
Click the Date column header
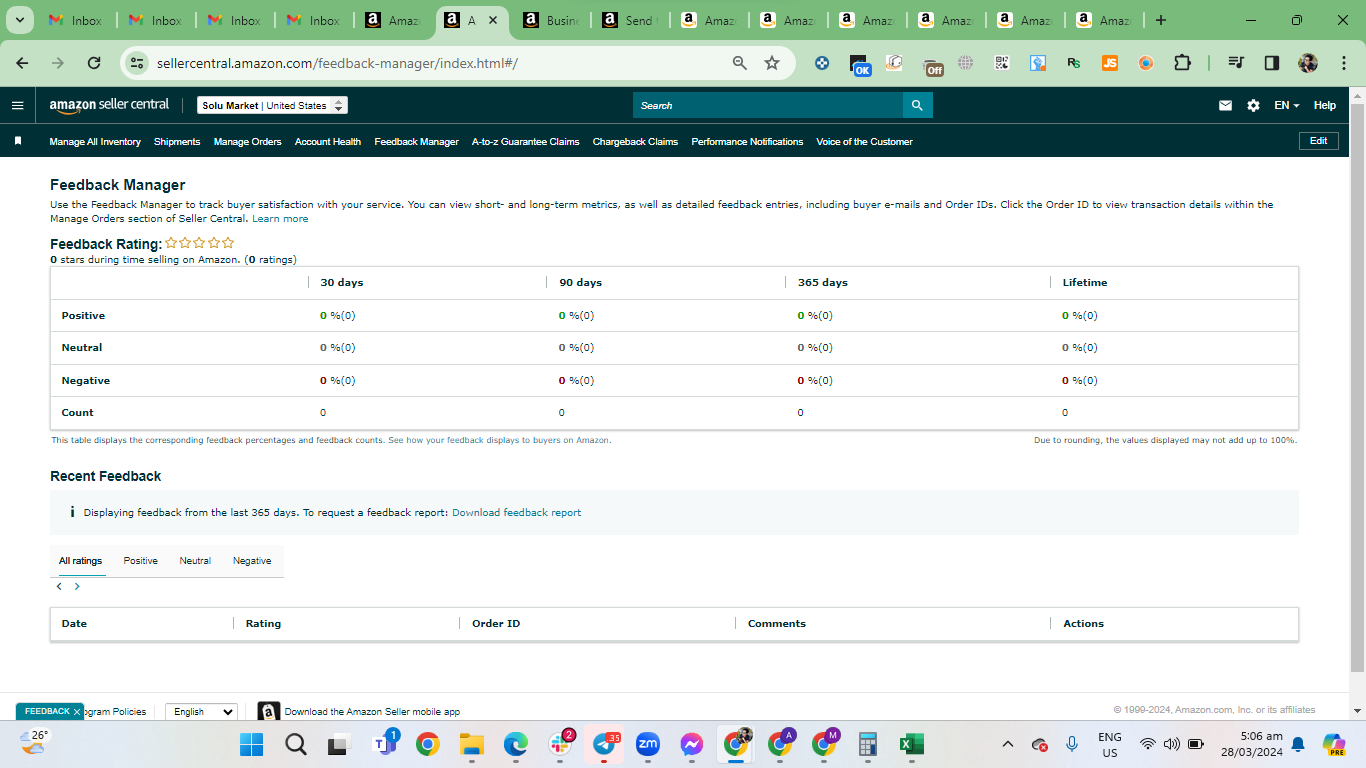[74, 623]
